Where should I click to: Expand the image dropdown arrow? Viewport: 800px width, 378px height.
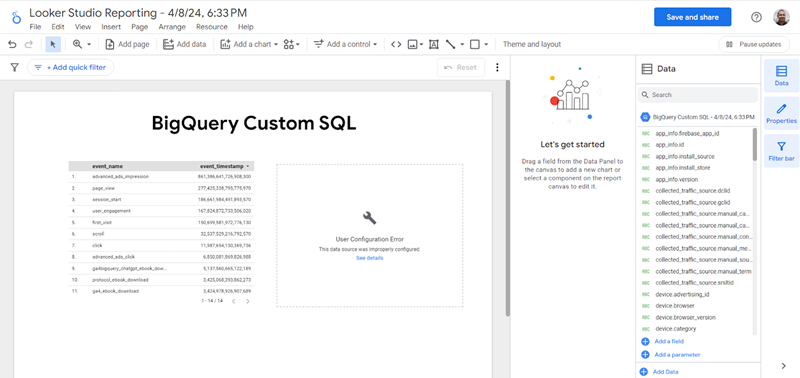coord(421,44)
